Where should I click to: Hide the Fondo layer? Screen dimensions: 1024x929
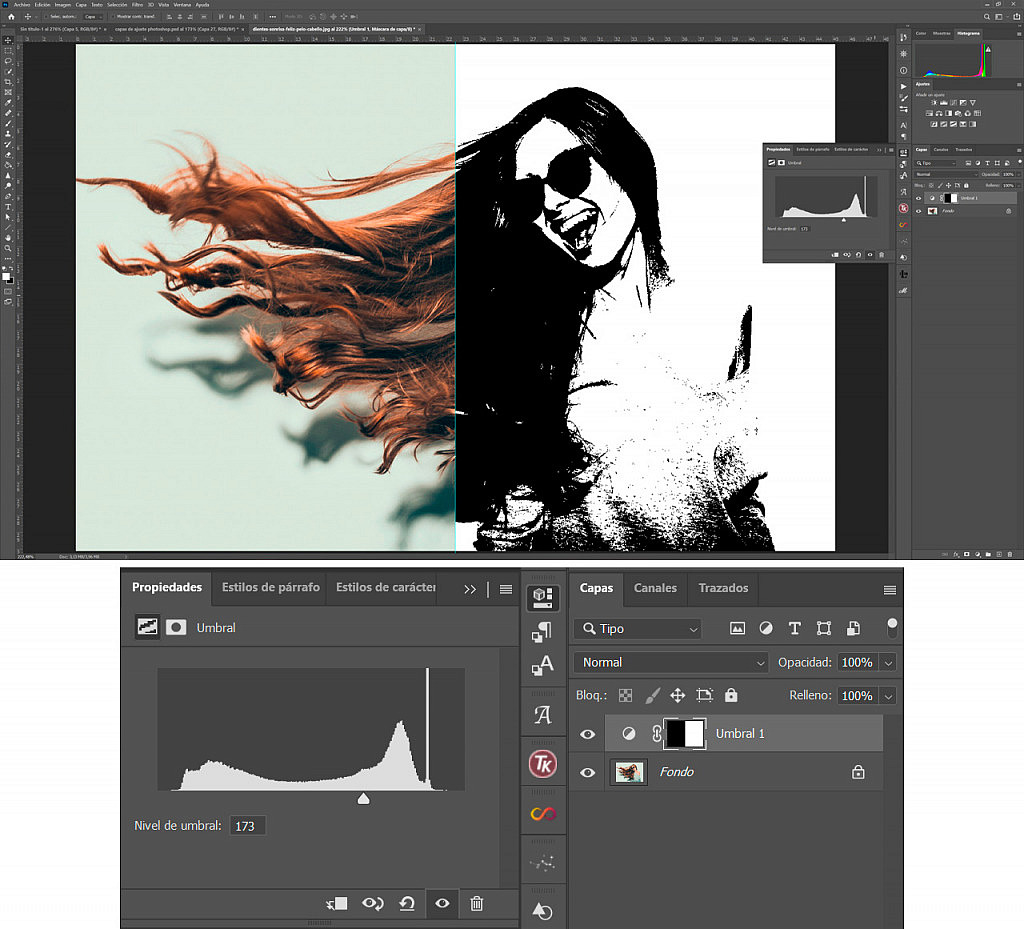click(x=587, y=771)
